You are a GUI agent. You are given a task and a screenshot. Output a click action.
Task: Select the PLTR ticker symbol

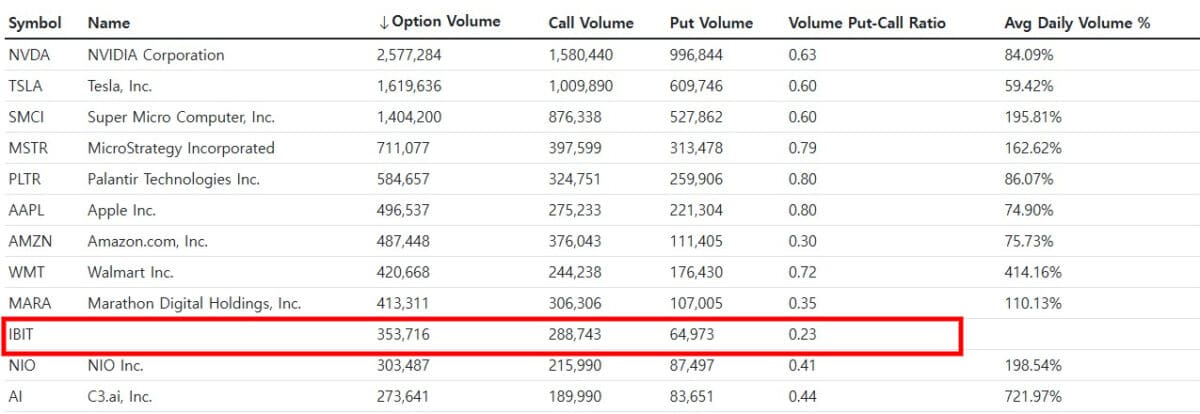click(25, 179)
